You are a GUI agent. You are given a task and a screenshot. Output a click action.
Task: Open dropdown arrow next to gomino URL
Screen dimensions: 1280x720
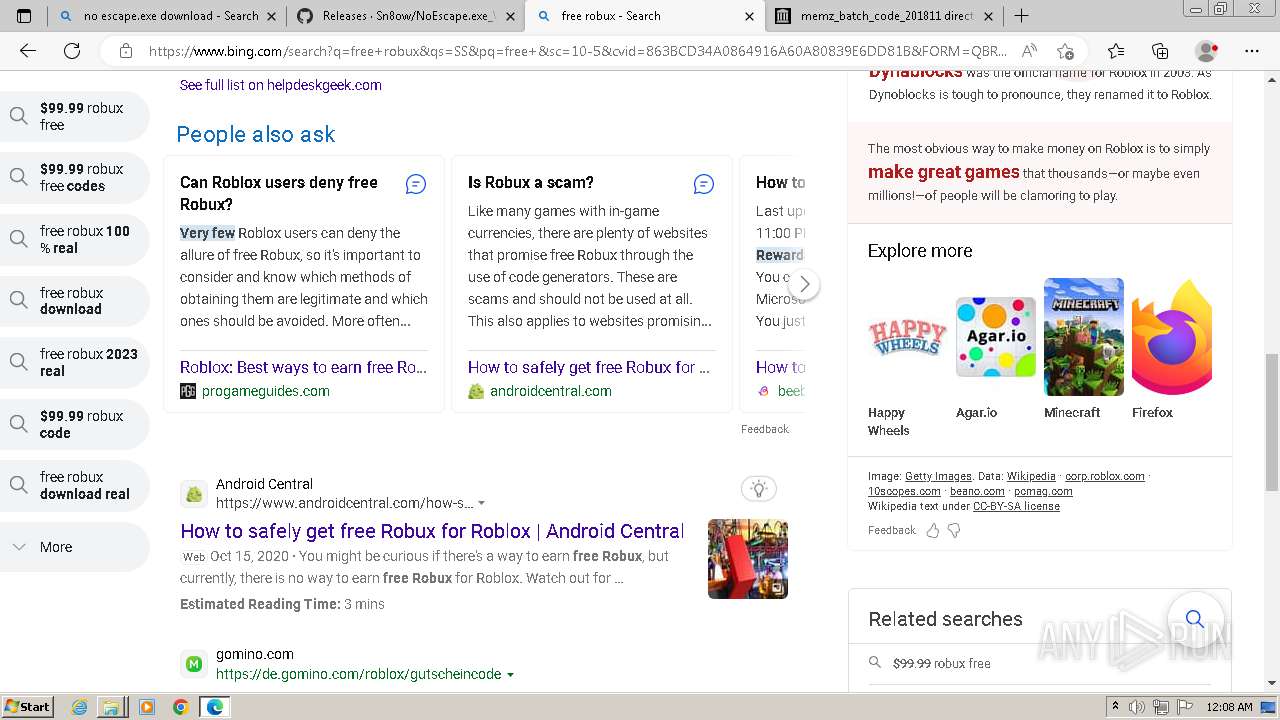(510, 675)
